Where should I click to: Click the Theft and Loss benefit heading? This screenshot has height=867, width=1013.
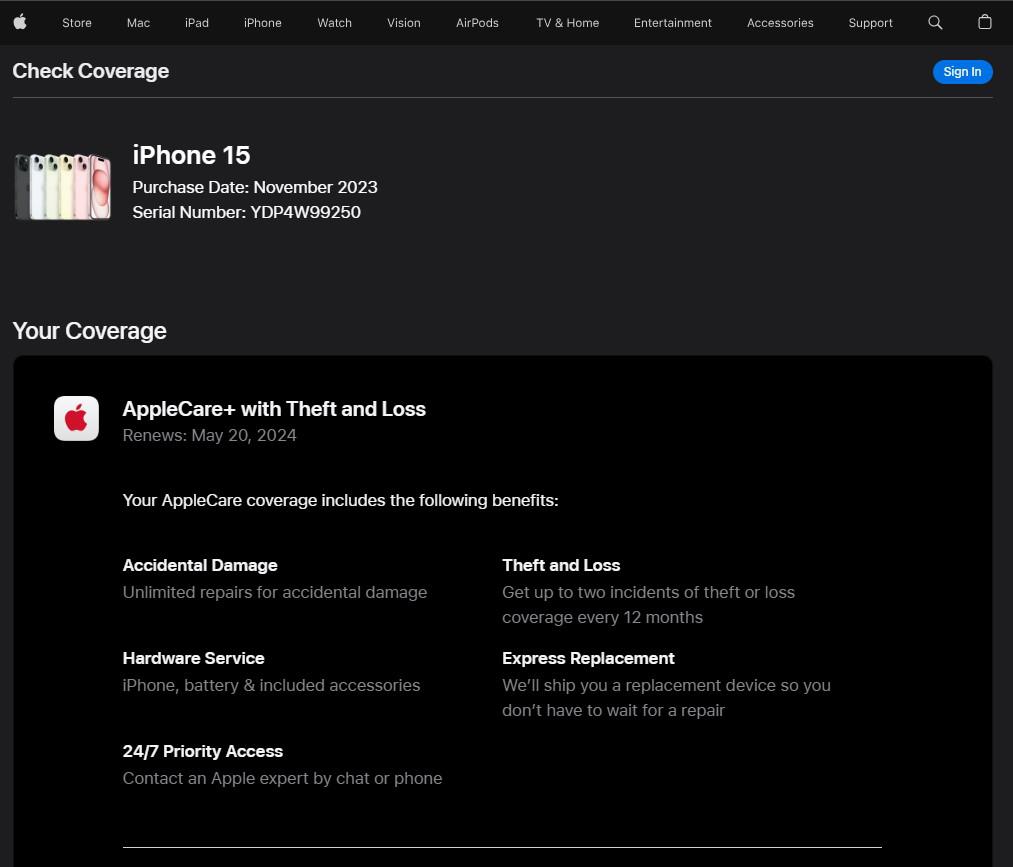pos(561,565)
